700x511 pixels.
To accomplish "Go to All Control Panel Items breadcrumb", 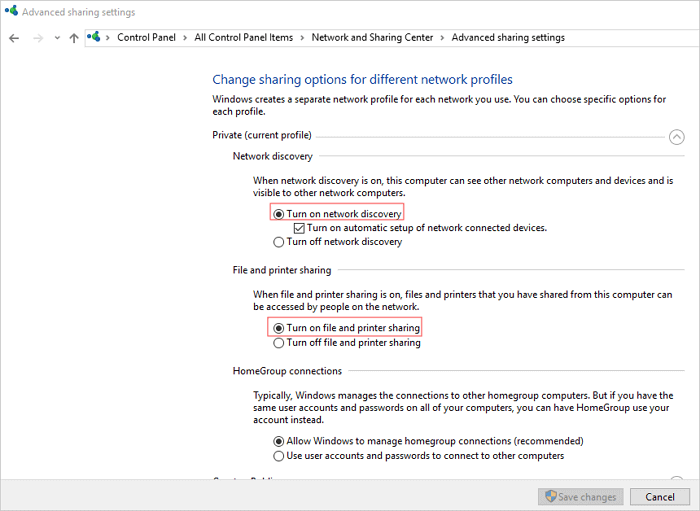I will click(243, 38).
